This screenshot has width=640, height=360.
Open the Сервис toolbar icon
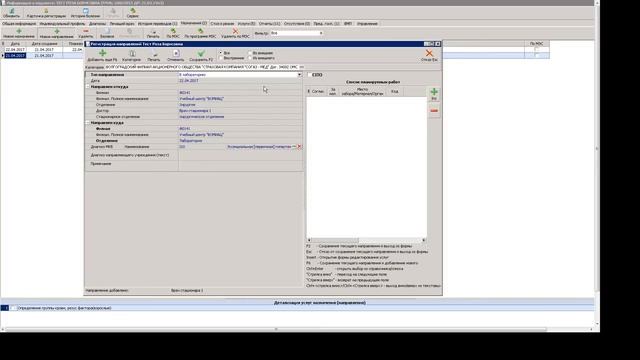click(x=133, y=13)
